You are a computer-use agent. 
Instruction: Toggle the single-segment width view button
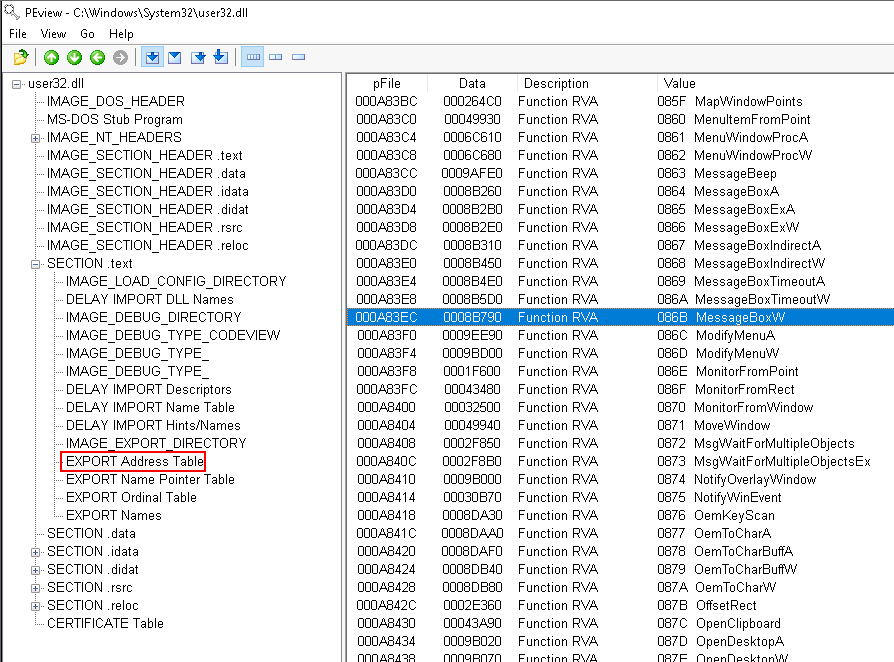(x=298, y=58)
